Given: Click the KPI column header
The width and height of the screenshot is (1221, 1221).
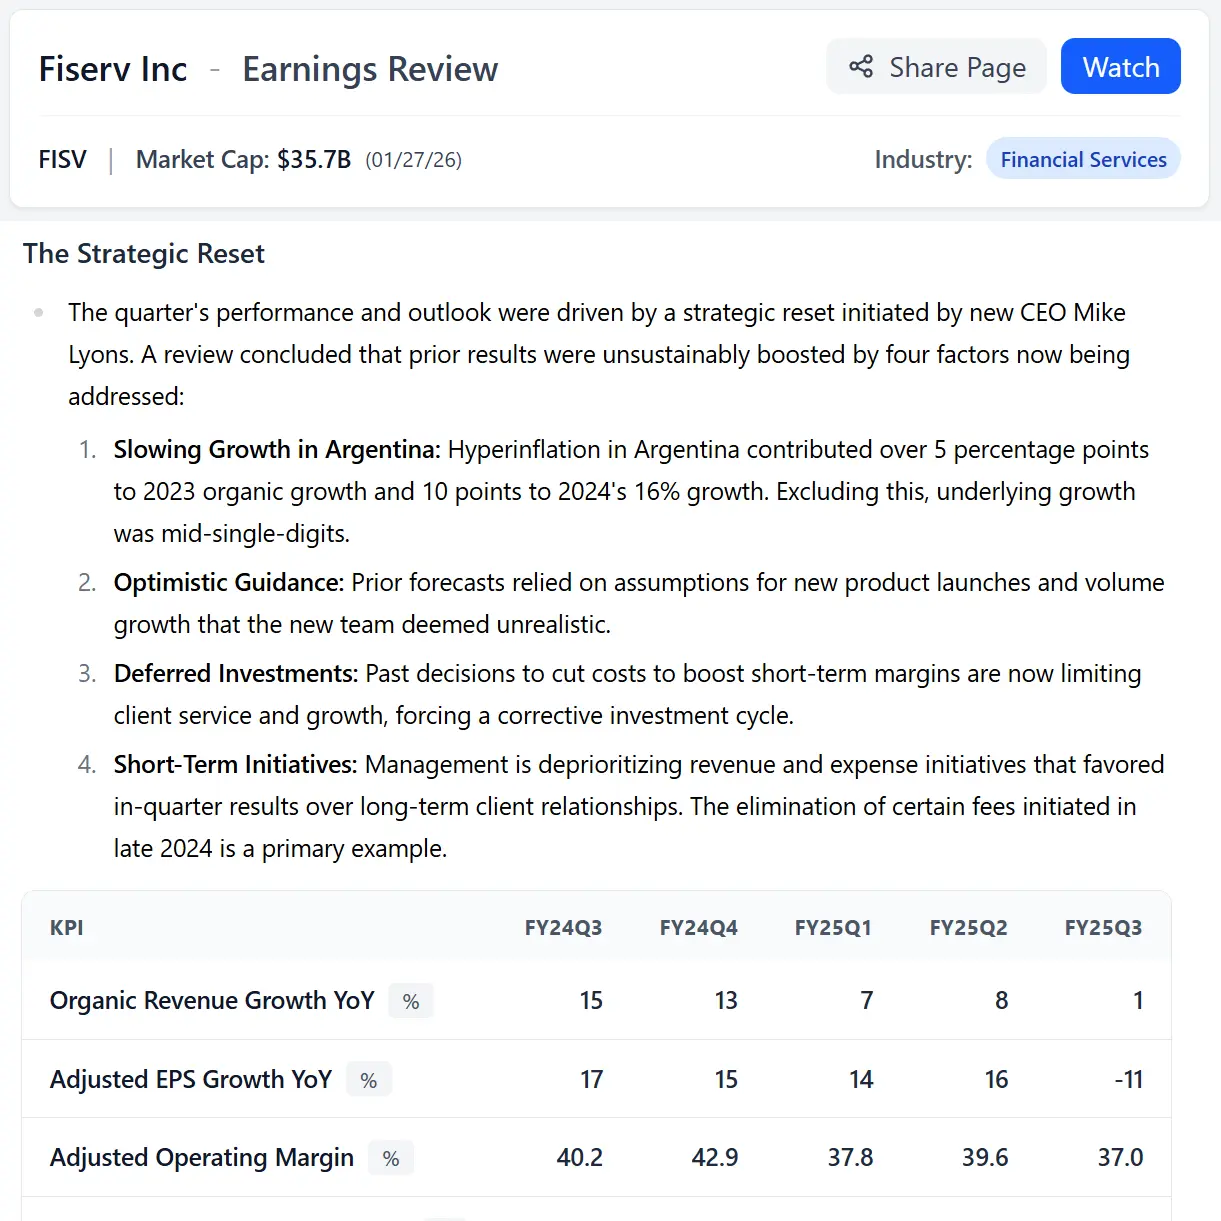Looking at the screenshot, I should click(66, 927).
